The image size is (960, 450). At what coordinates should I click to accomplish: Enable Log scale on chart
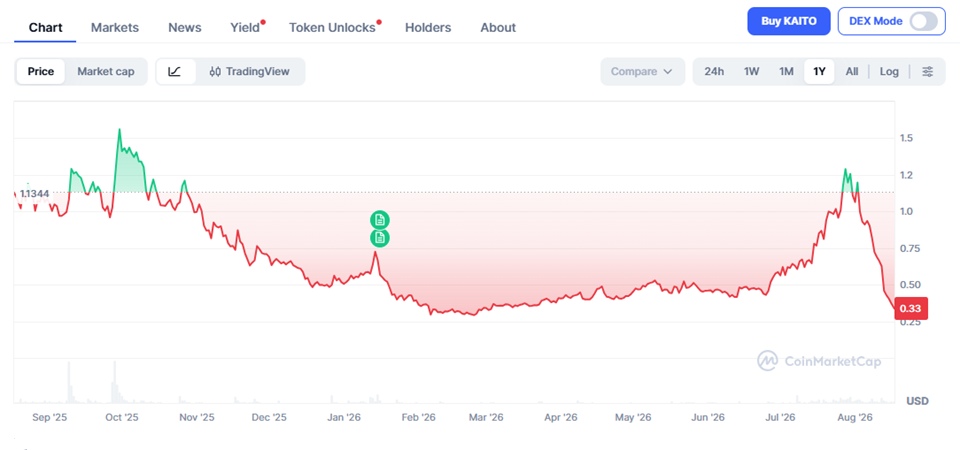pos(889,72)
